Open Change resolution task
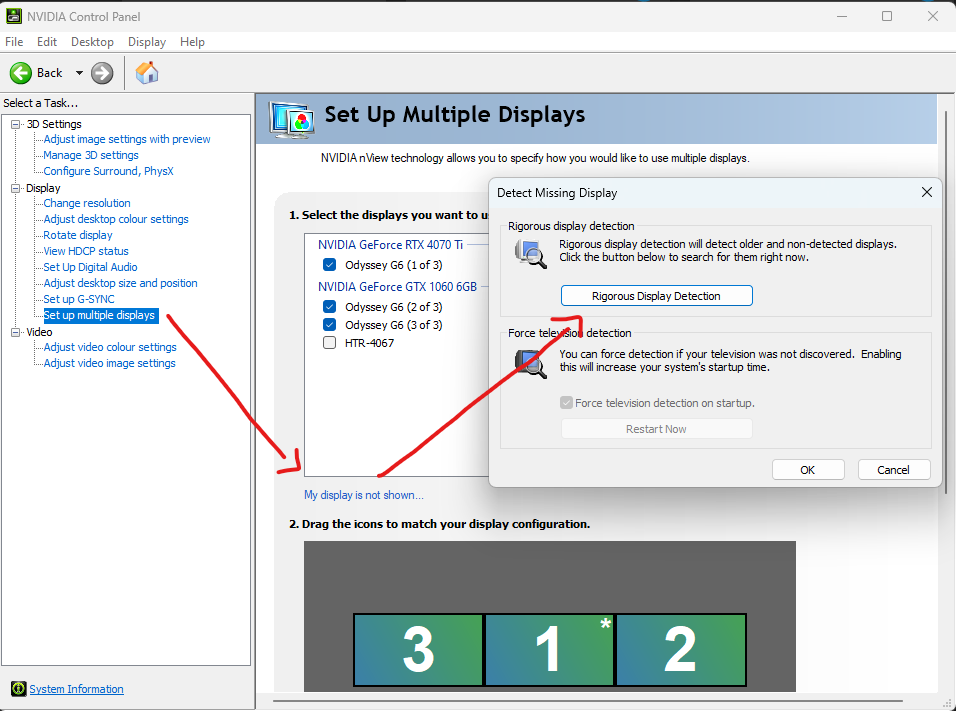956x711 pixels. [87, 203]
